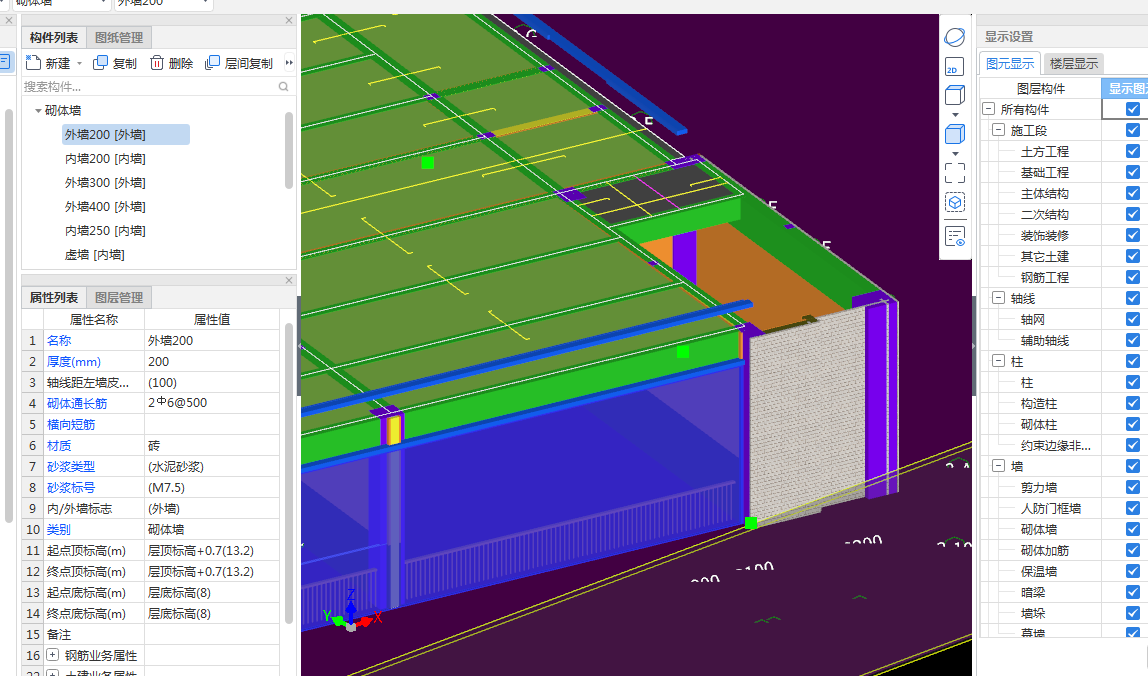The width and height of the screenshot is (1148, 676).
Task: Toggle the 剪力墙 visibility checkbox
Action: (1133, 487)
